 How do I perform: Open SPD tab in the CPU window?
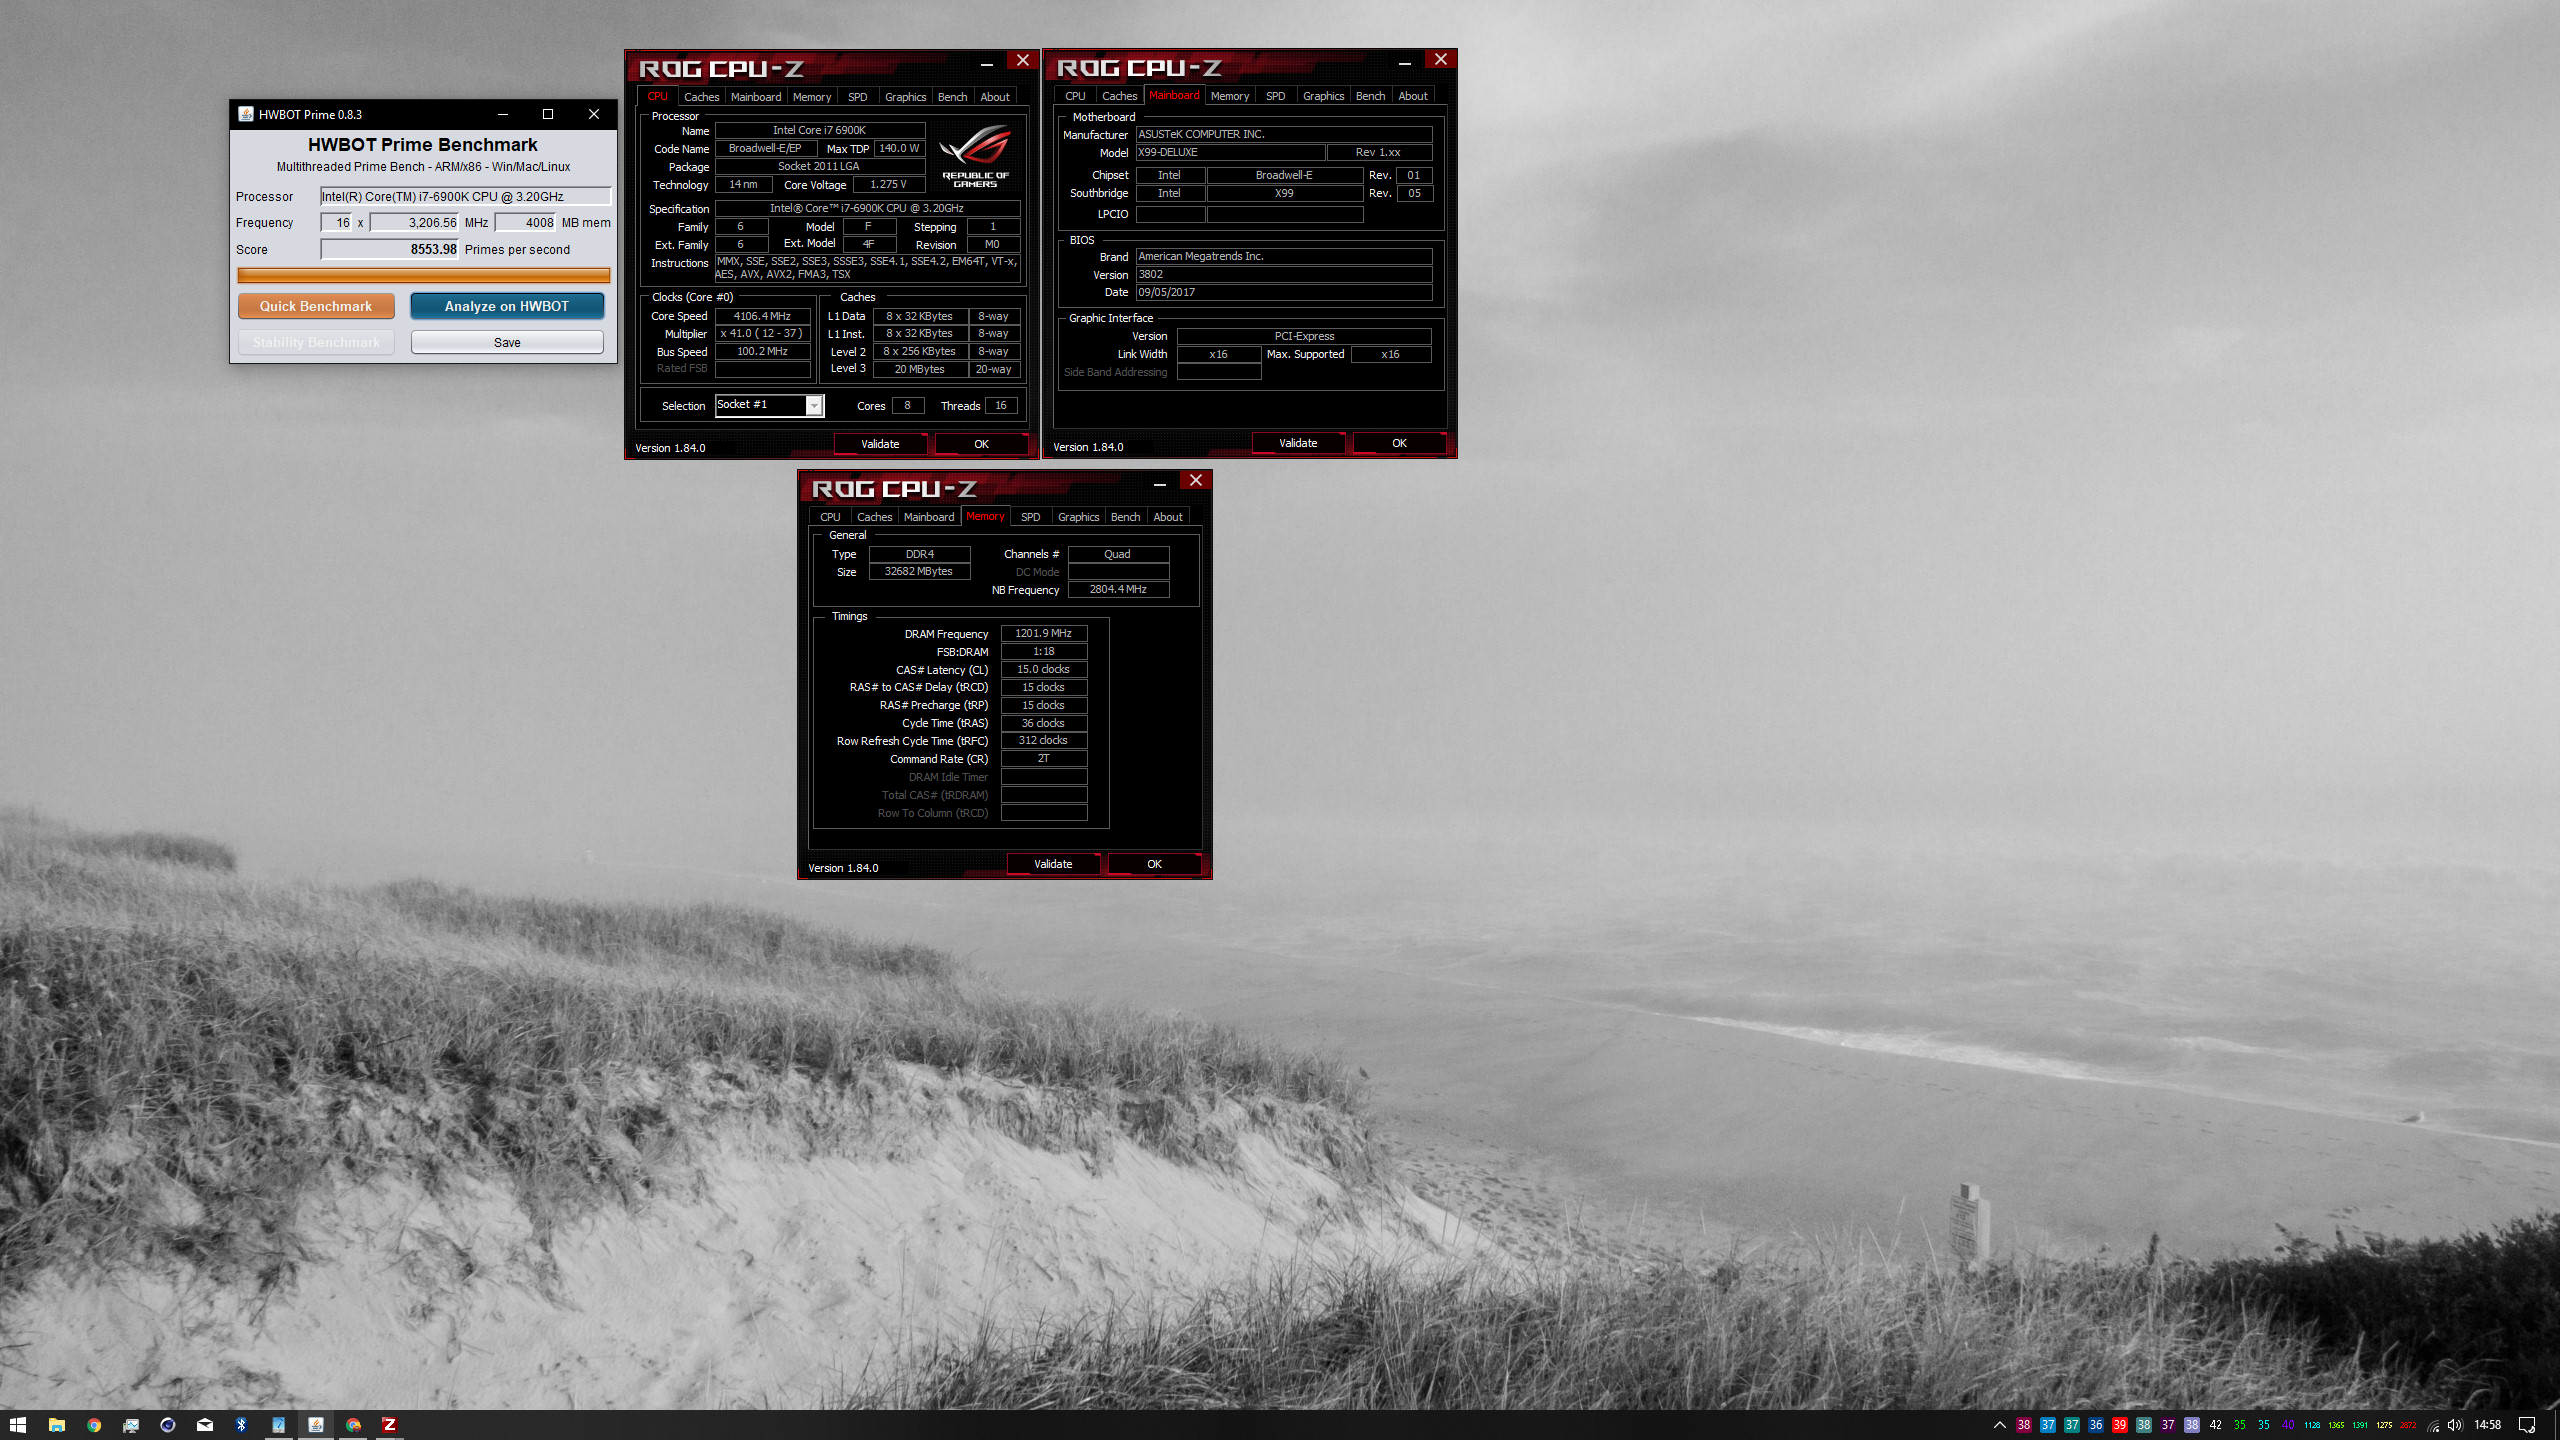coord(857,97)
